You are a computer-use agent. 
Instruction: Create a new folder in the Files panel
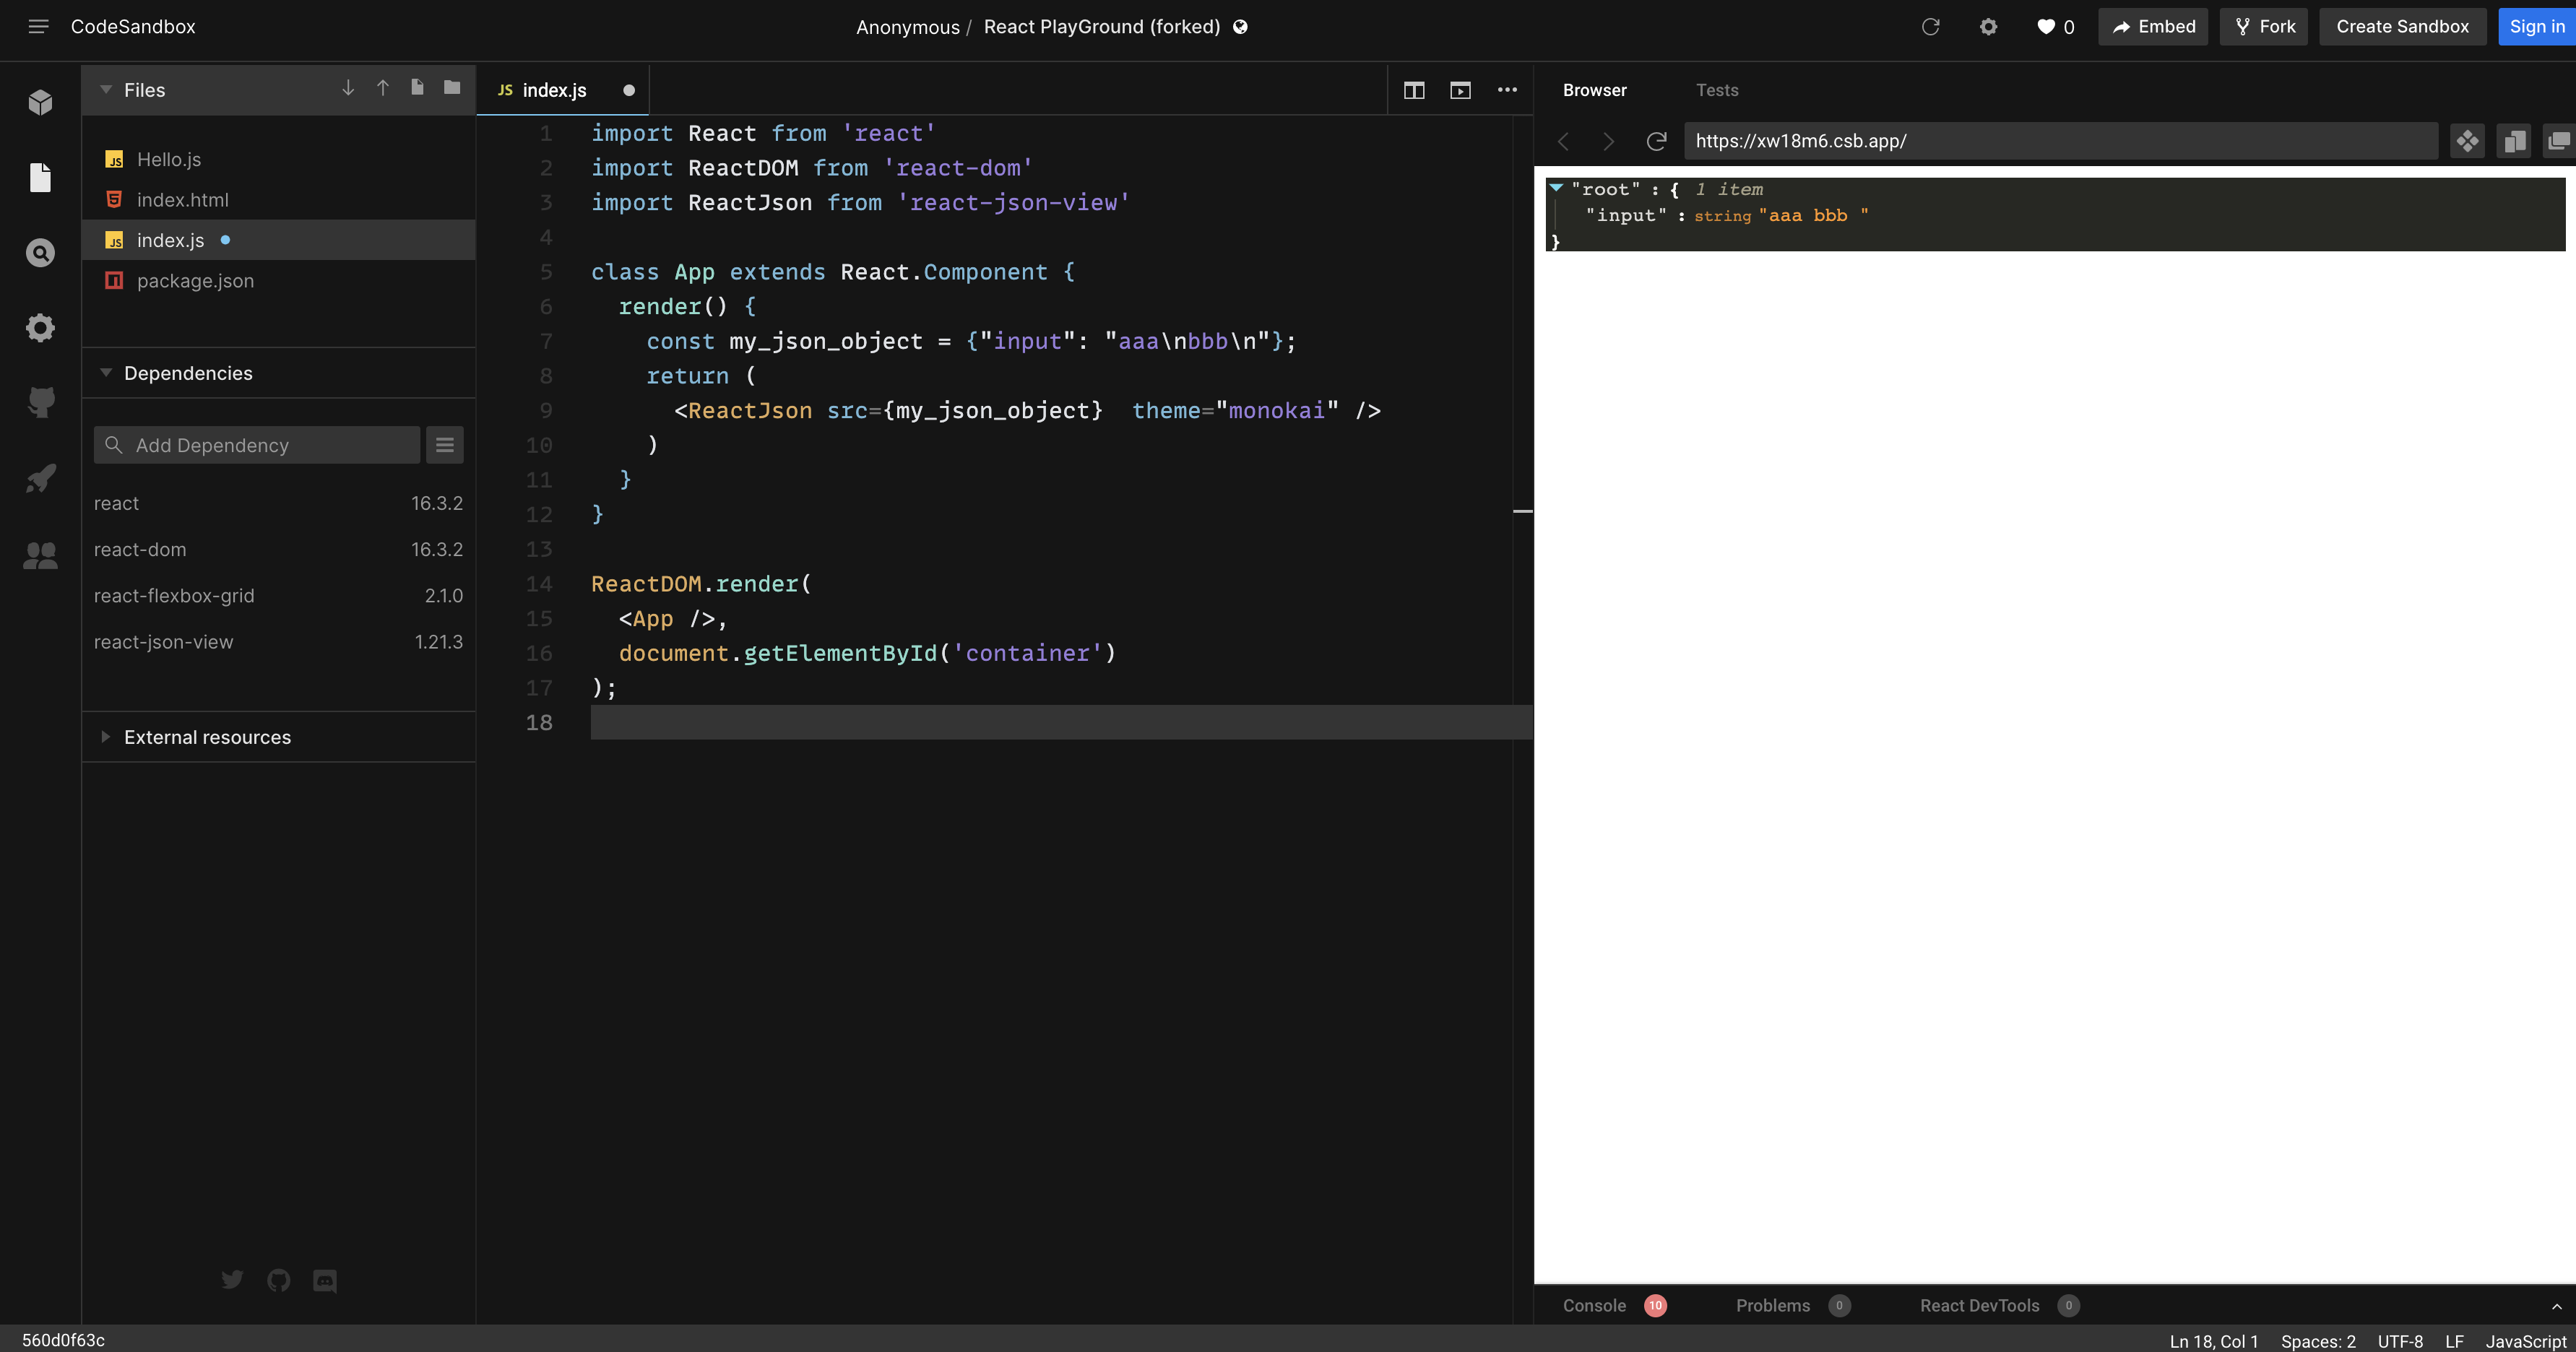click(x=452, y=88)
